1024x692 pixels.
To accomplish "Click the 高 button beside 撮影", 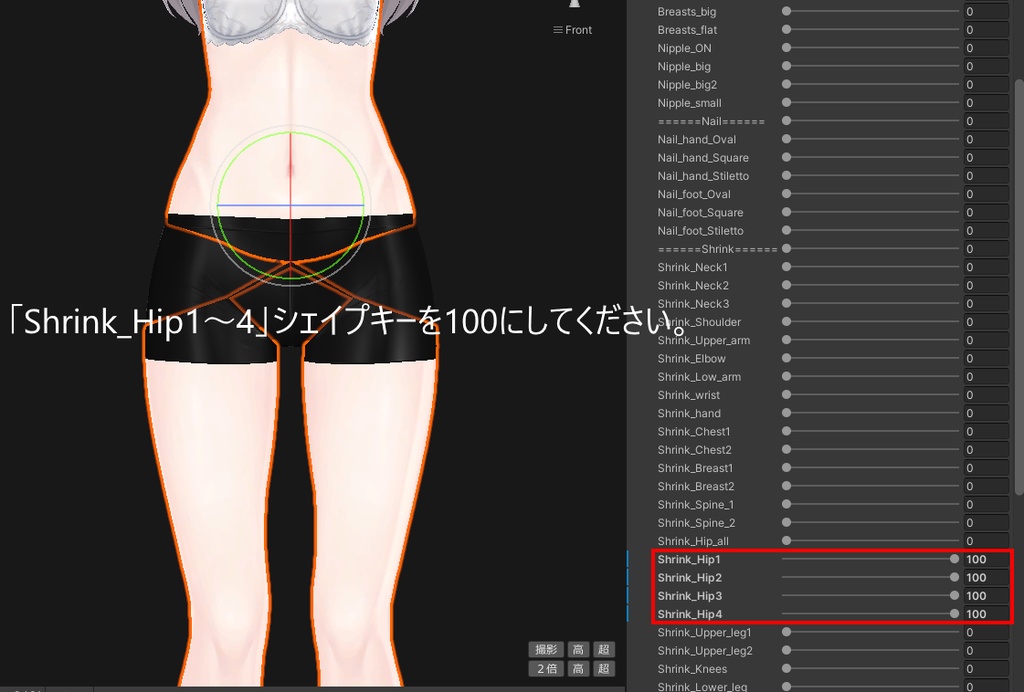I will (x=578, y=650).
